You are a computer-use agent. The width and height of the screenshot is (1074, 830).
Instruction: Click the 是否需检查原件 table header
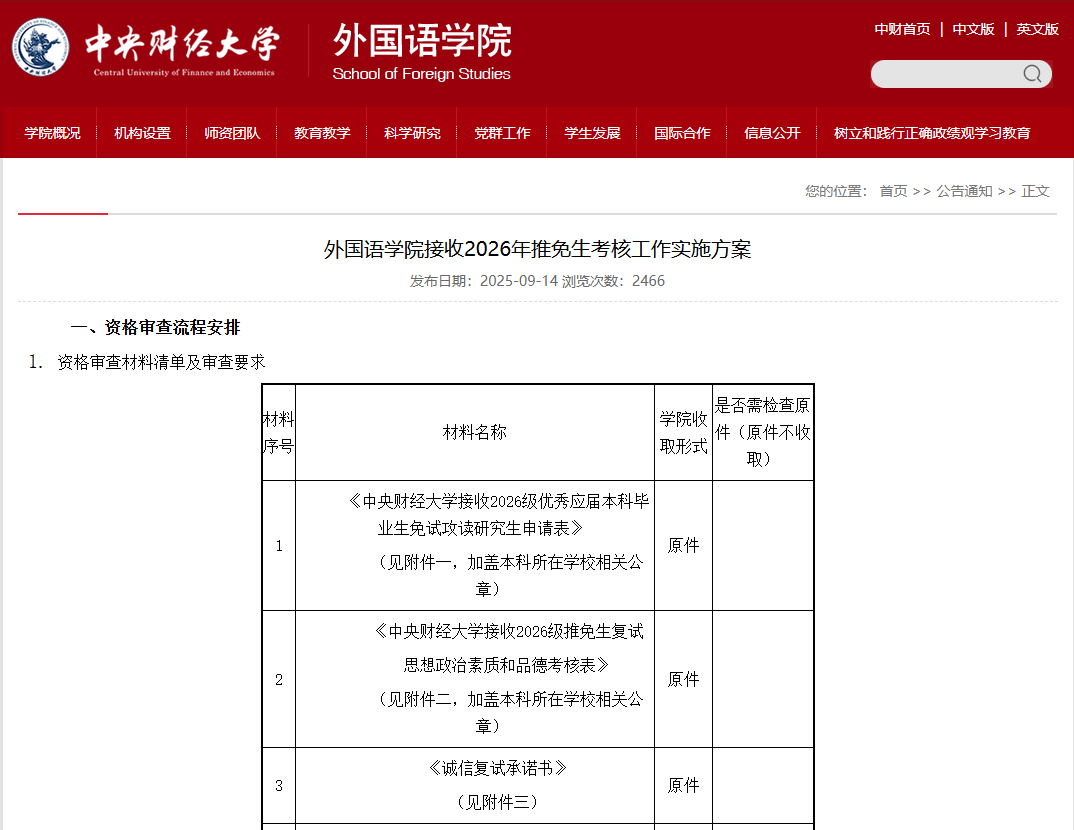(763, 432)
